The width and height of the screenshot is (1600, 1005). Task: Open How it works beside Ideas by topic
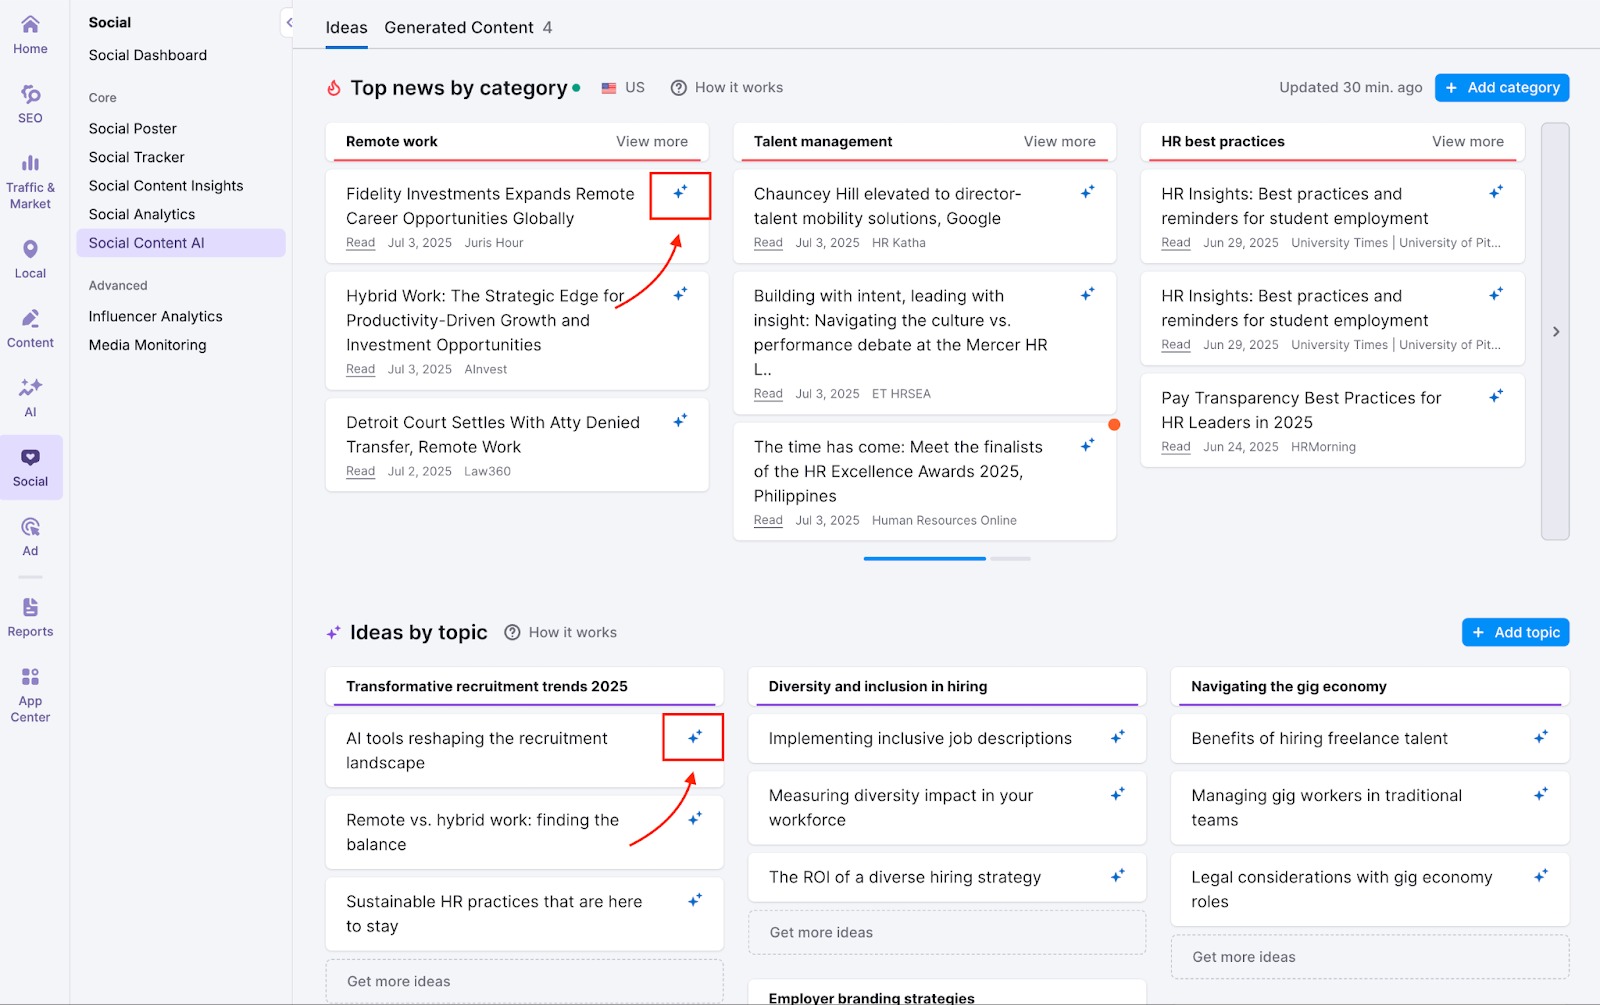click(x=561, y=632)
